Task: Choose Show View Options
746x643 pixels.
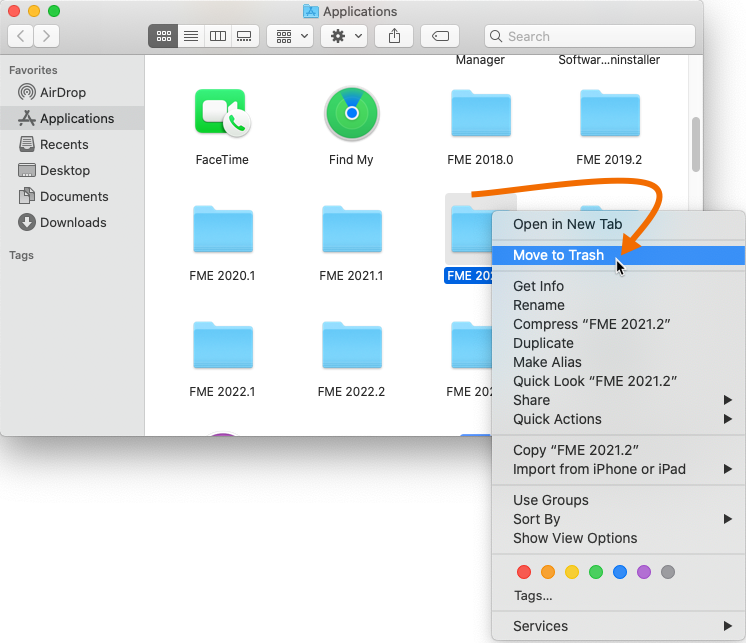Action: (x=618, y=538)
